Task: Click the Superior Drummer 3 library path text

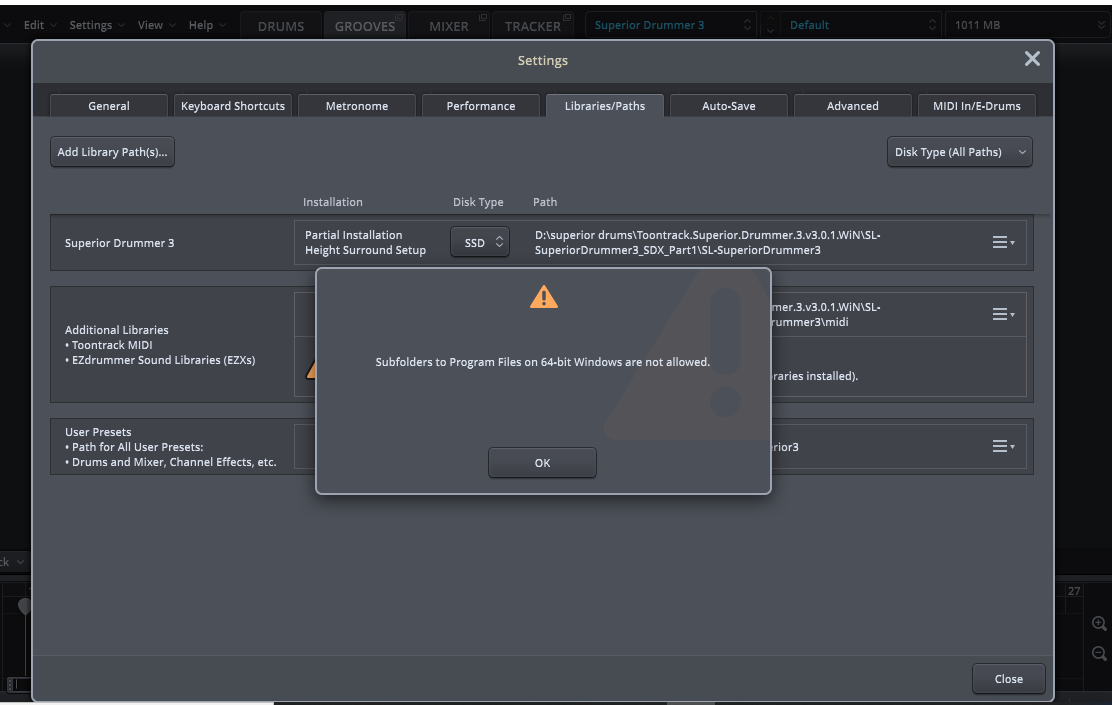Action: pos(708,243)
